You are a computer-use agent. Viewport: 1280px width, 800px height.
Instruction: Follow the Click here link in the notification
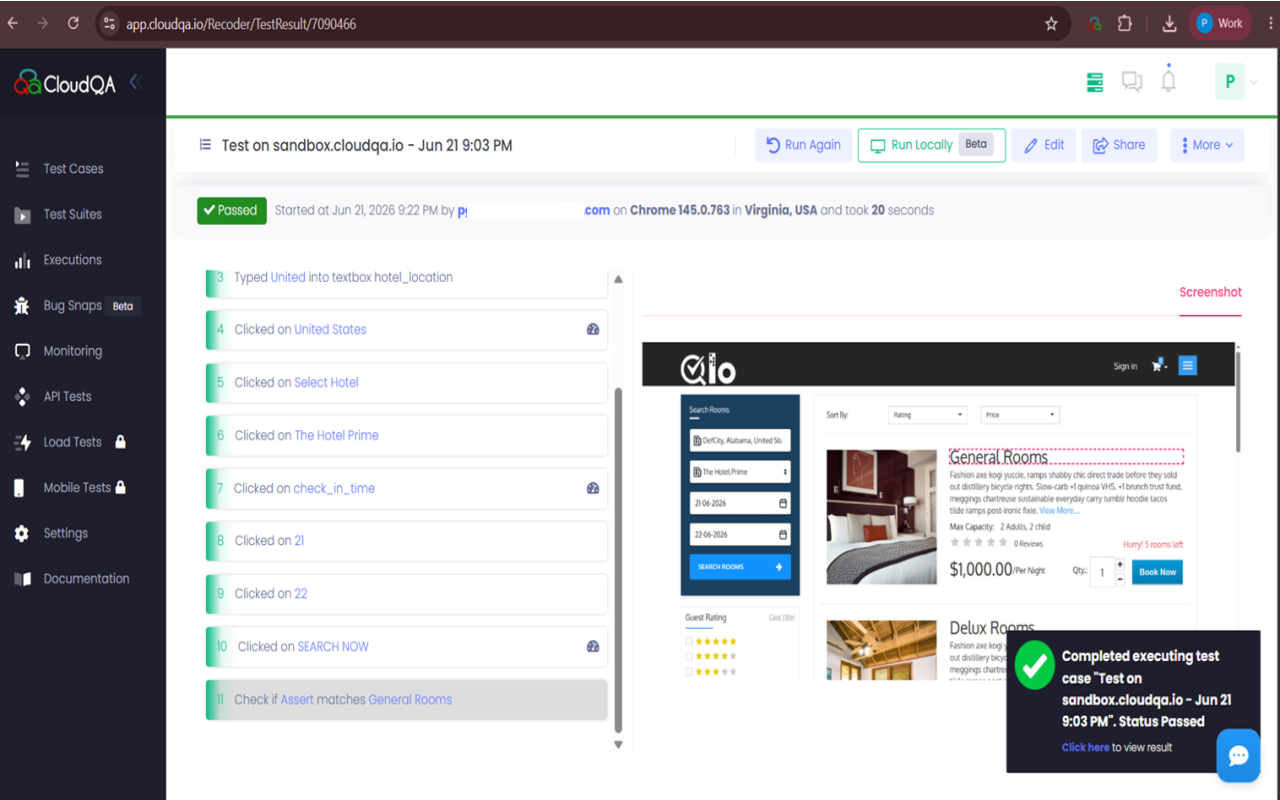point(1085,747)
